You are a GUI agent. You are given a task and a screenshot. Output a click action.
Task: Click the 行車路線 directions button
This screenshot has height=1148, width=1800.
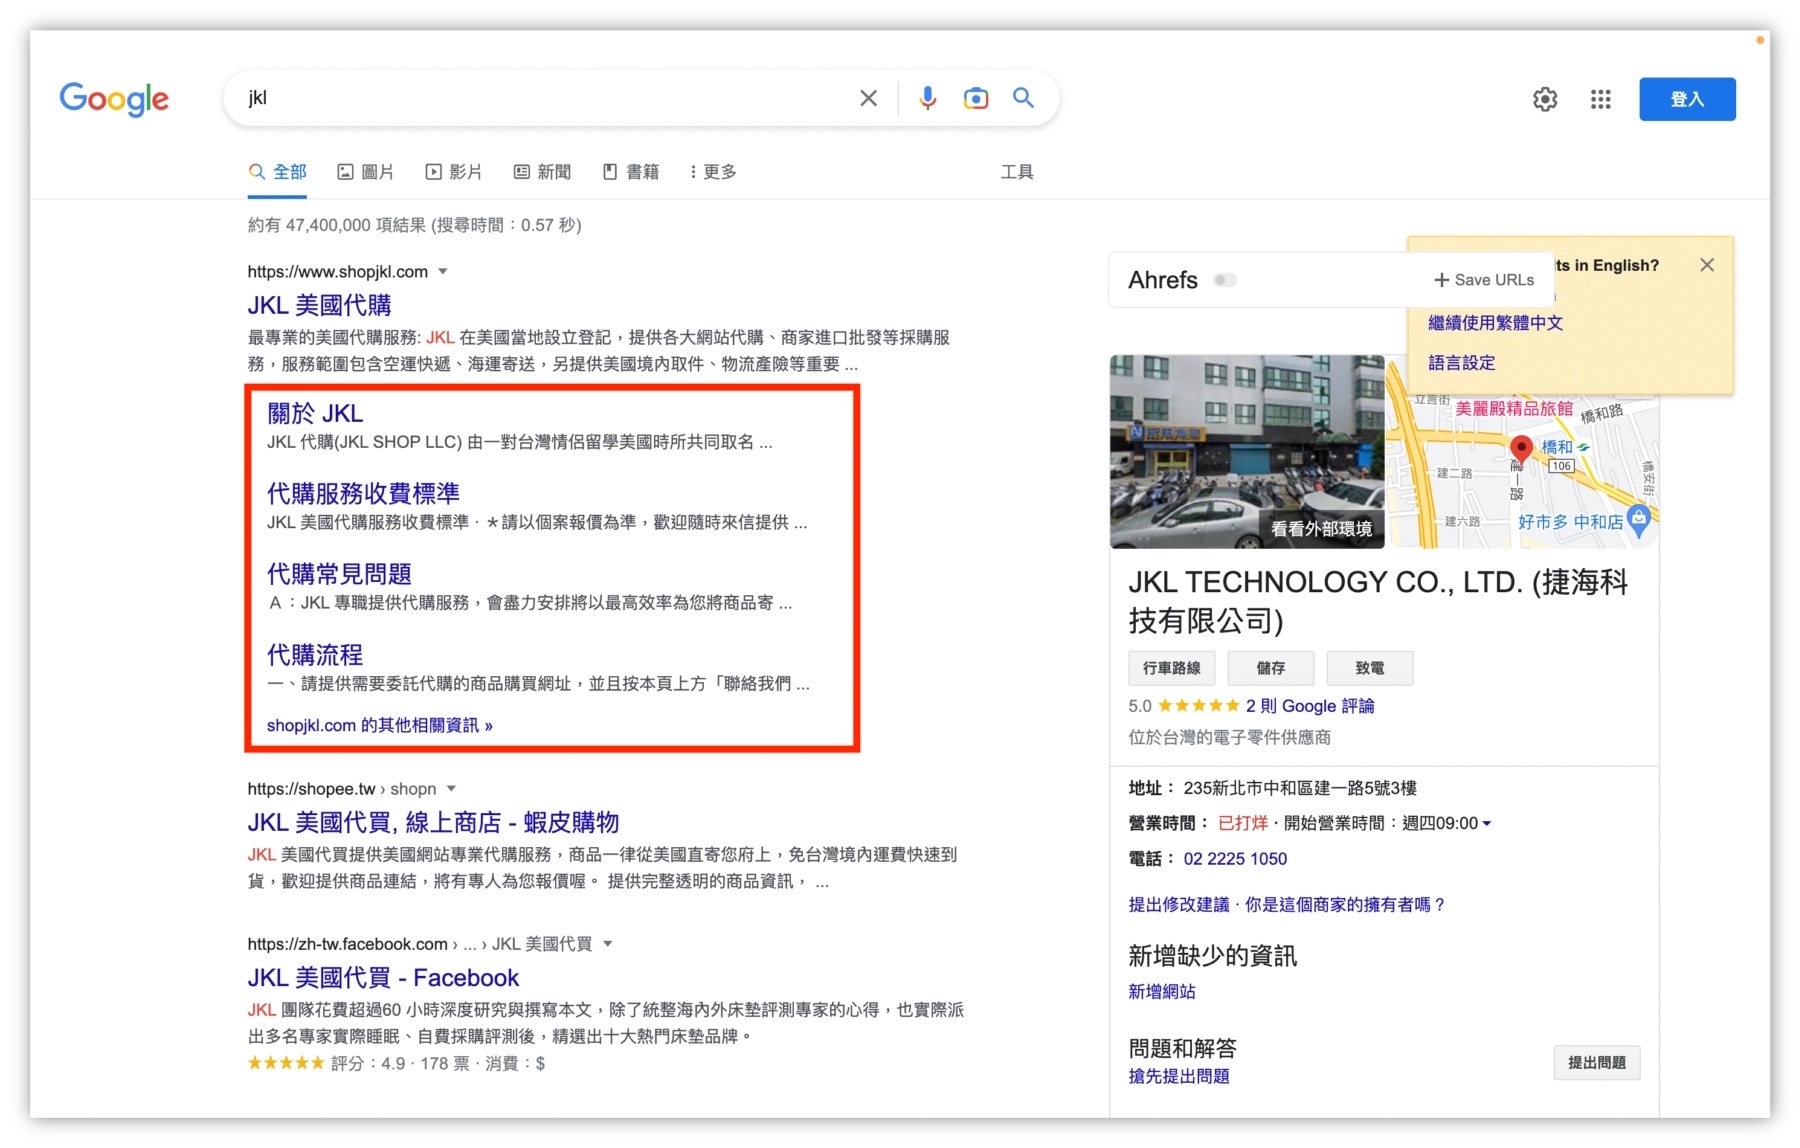coord(1171,668)
